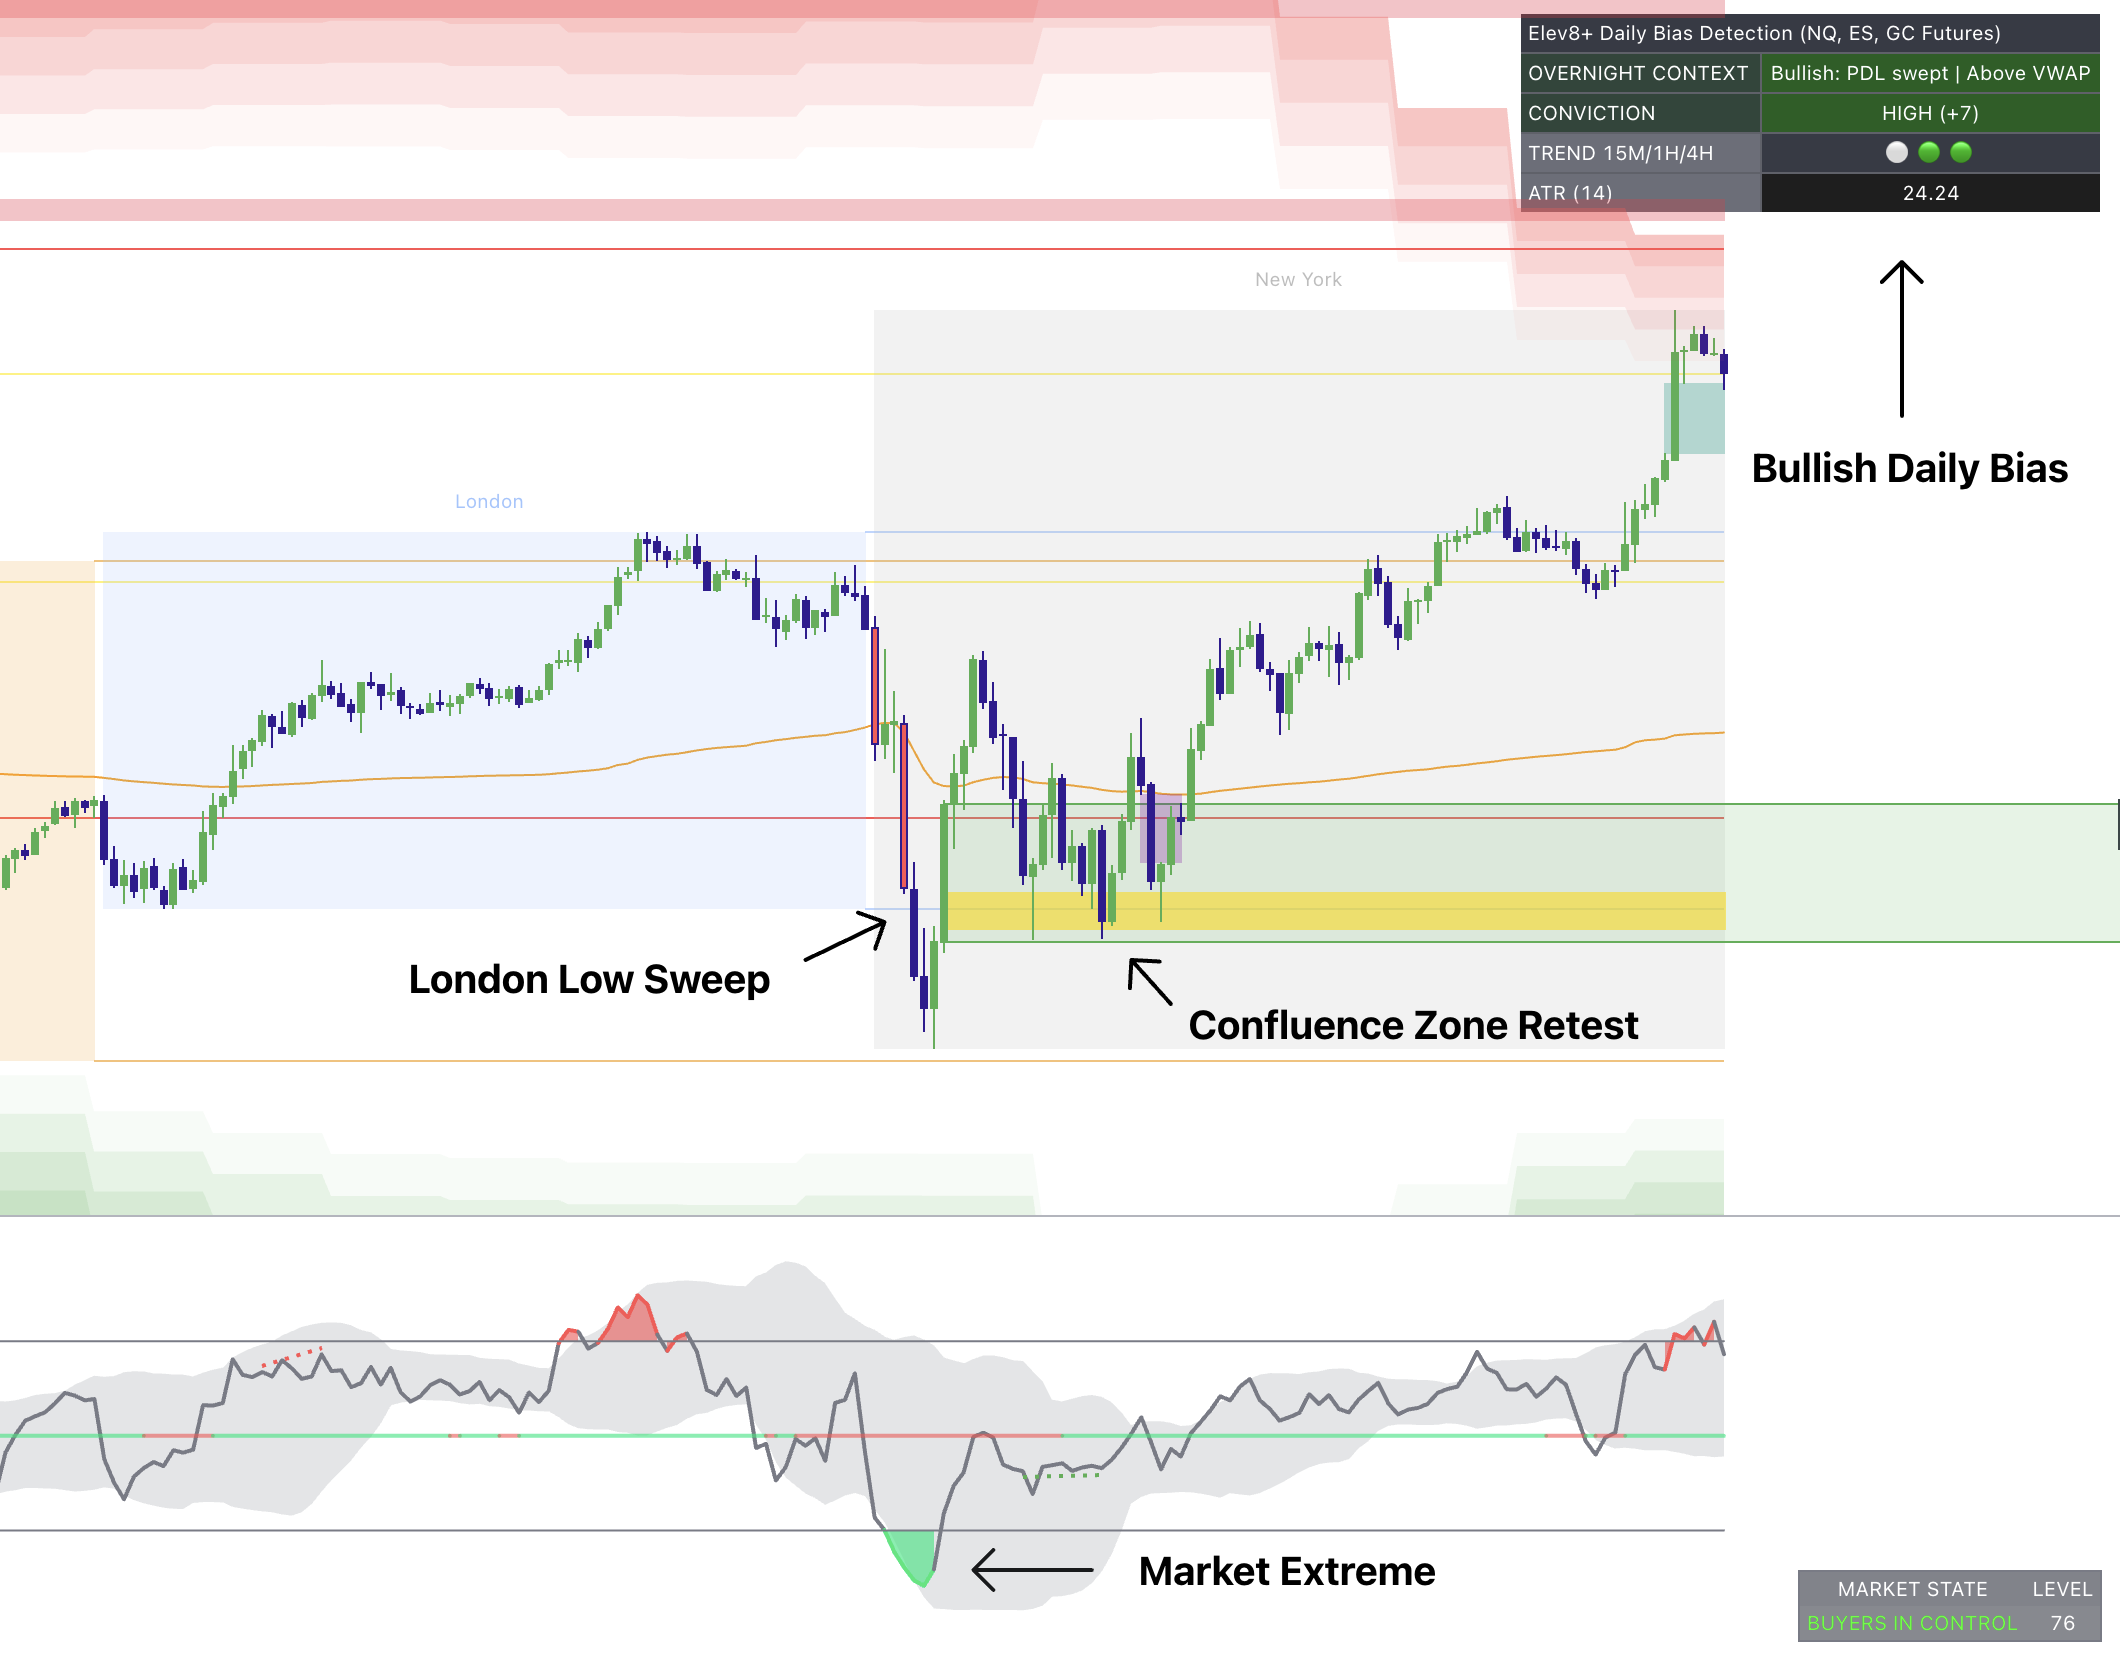Toggle the Bullish: PDL swept overnight context
2120x1662 pixels.
click(1930, 73)
